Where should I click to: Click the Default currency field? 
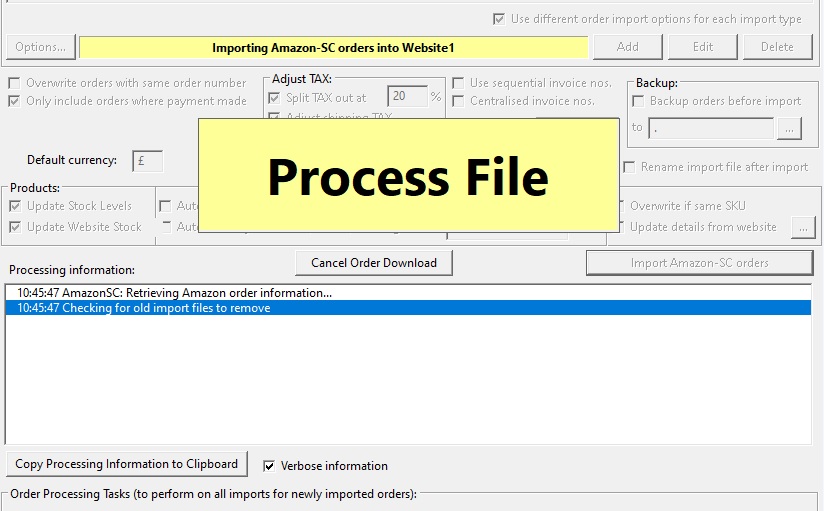click(x=148, y=161)
